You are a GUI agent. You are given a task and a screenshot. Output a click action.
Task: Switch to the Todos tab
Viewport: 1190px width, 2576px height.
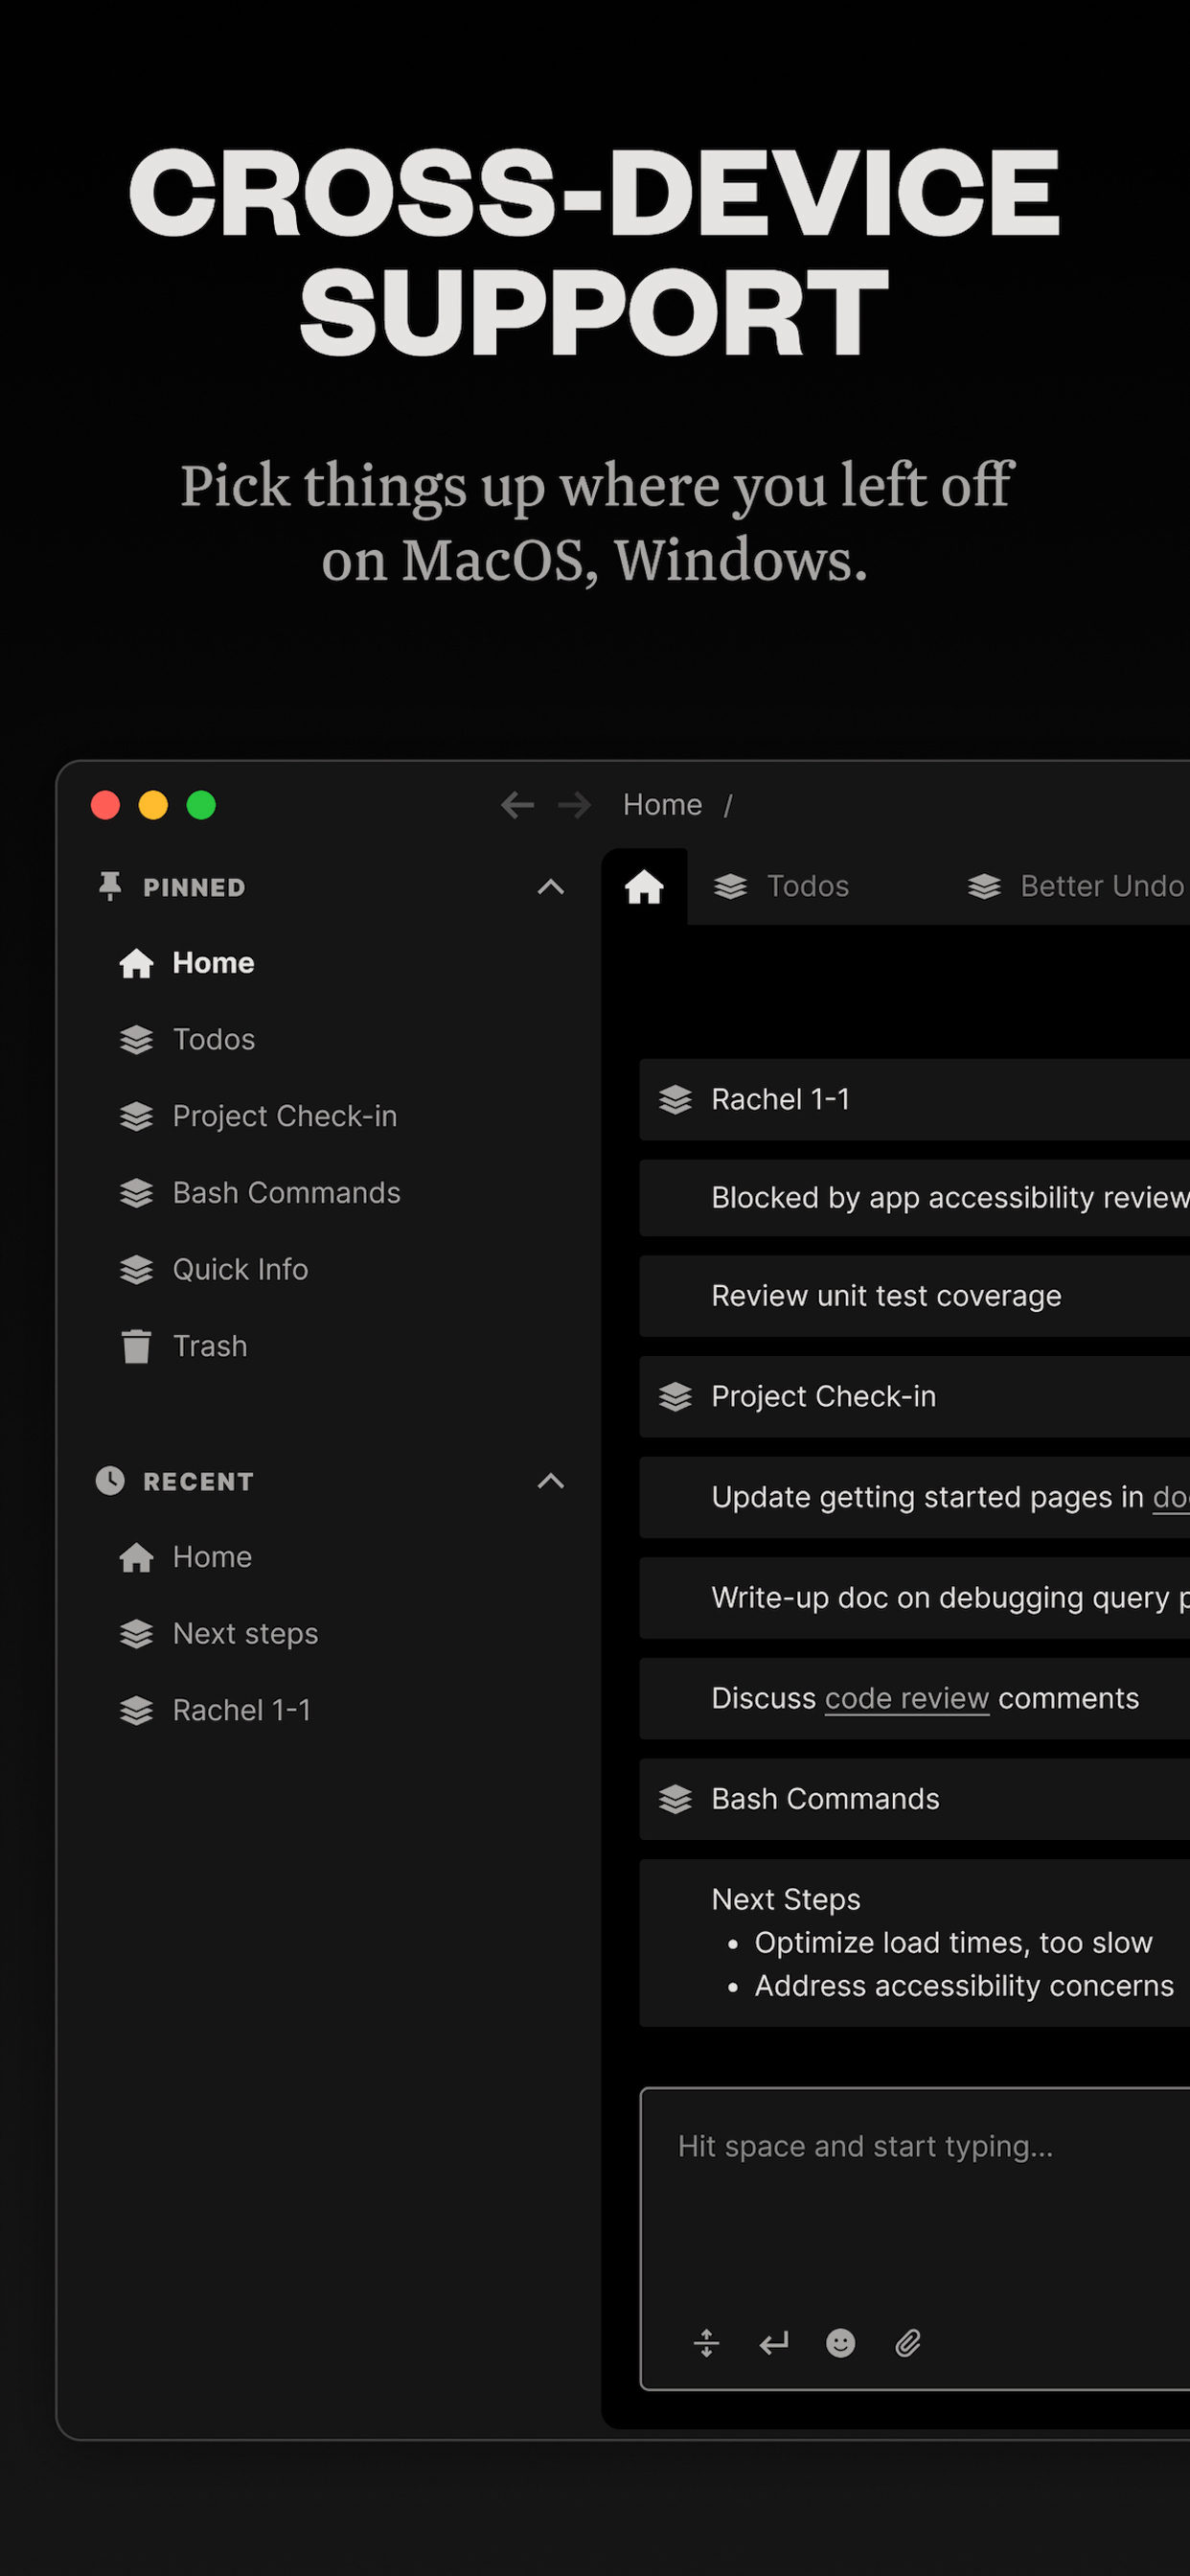pyautogui.click(x=781, y=886)
